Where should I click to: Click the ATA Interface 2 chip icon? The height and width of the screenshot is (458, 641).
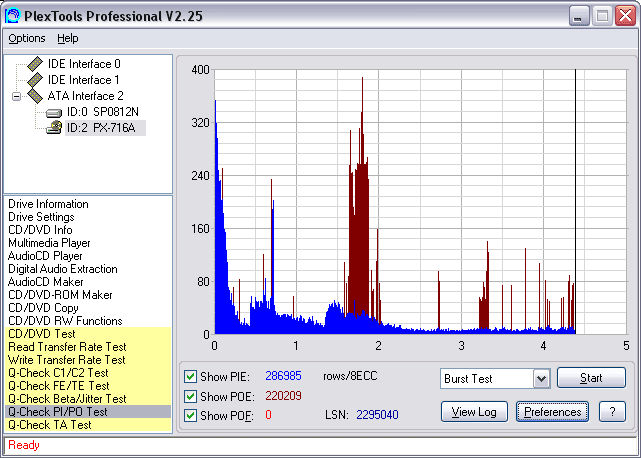(35, 96)
